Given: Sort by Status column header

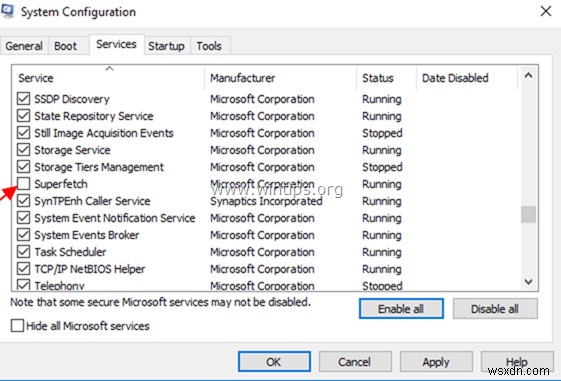Looking at the screenshot, I should 386,78.
